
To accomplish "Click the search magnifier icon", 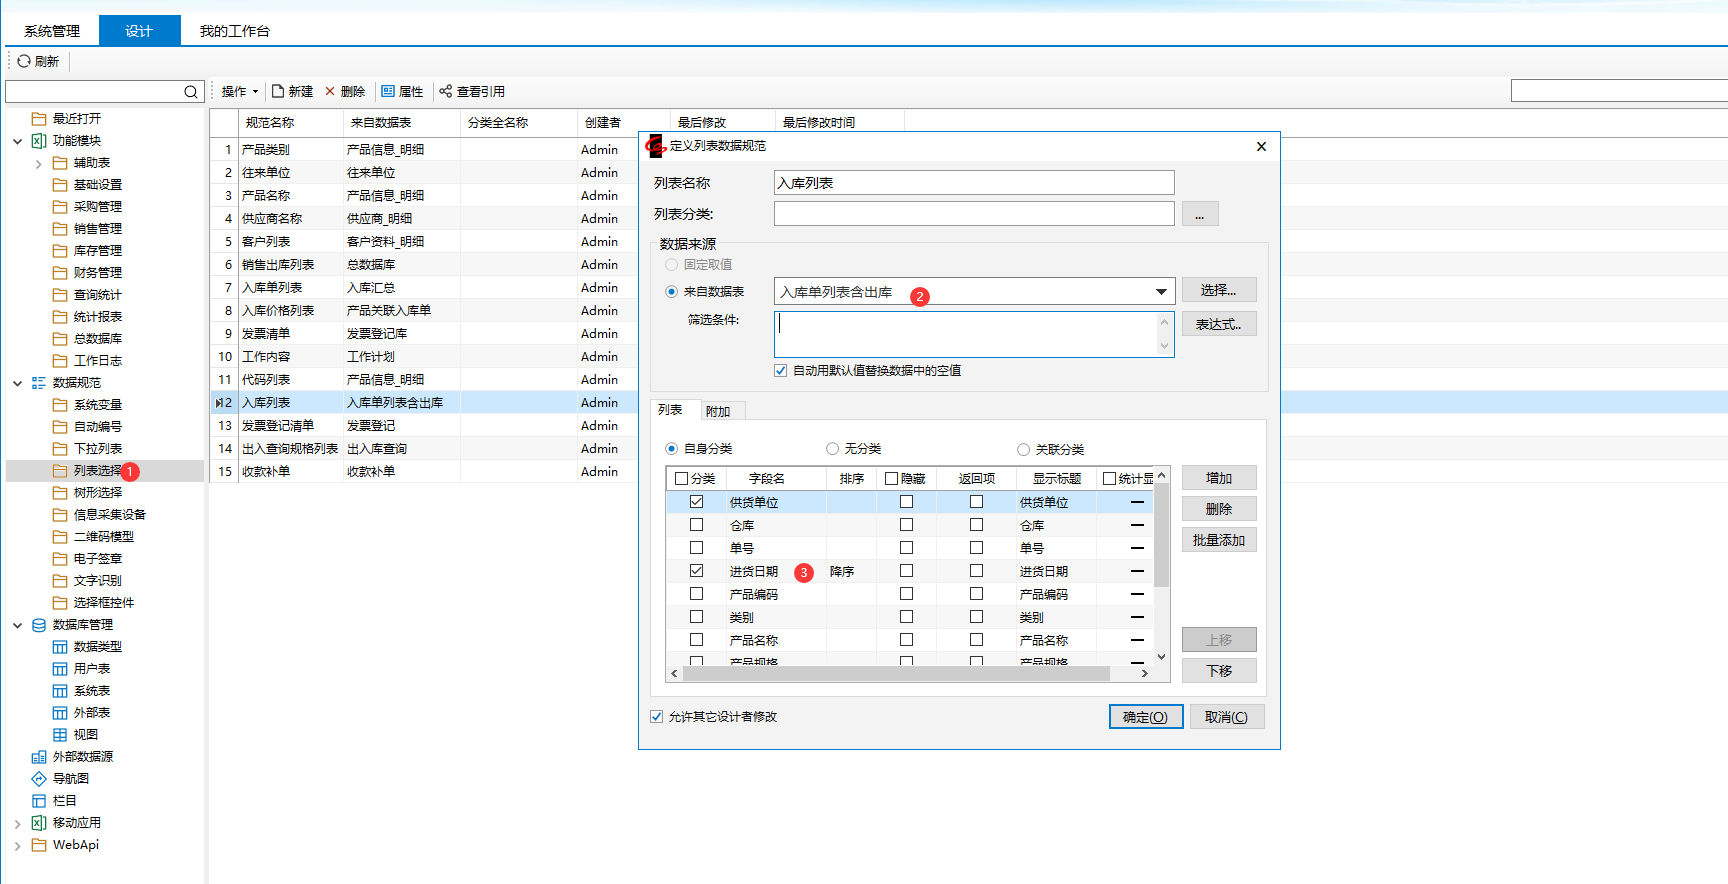I will click(190, 92).
